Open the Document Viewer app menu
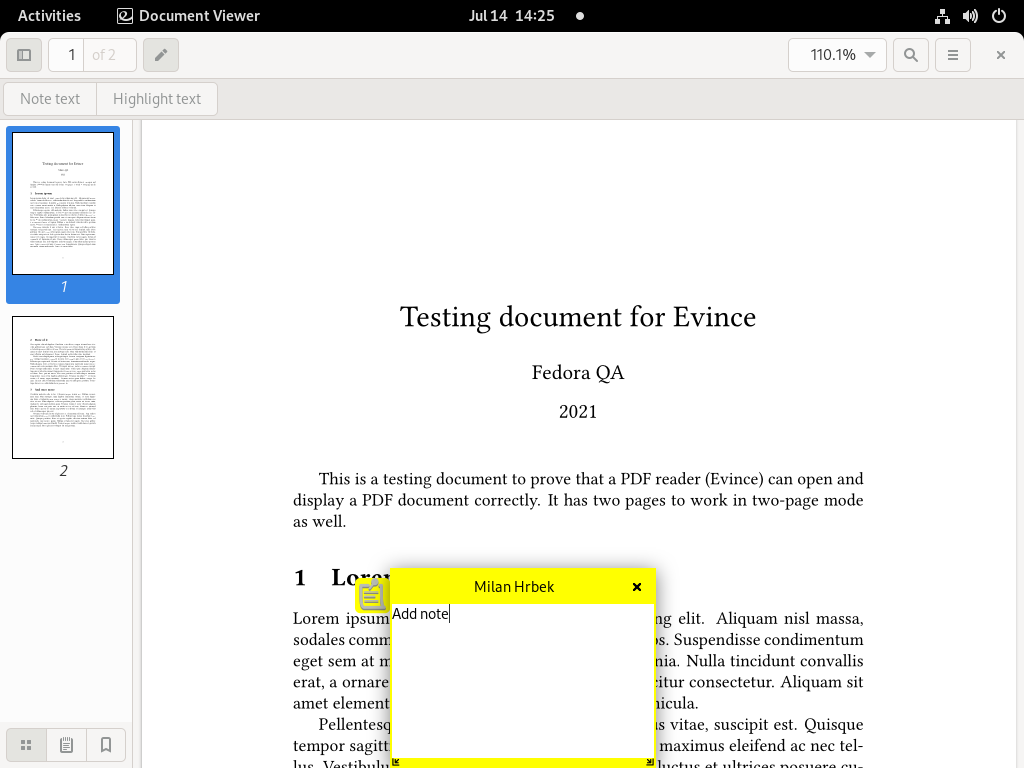This screenshot has height=768, width=1024. (188, 16)
